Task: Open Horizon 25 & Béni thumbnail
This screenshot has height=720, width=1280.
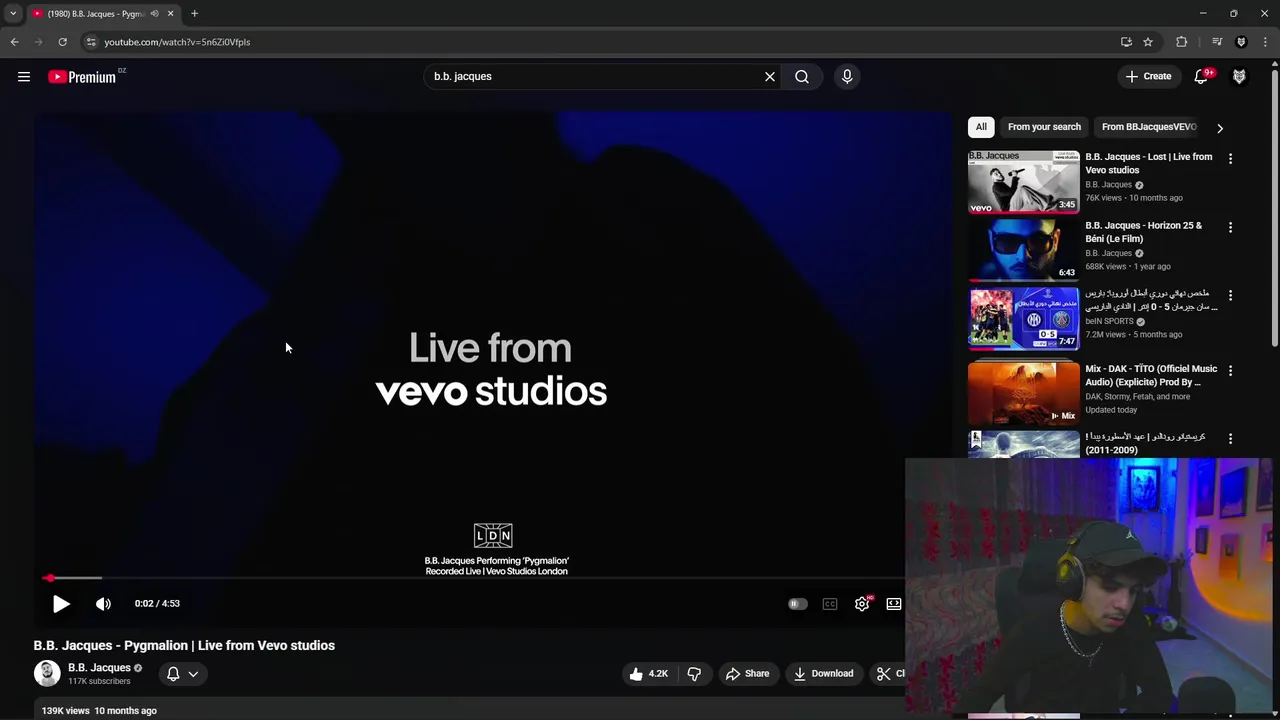Action: (x=1024, y=250)
